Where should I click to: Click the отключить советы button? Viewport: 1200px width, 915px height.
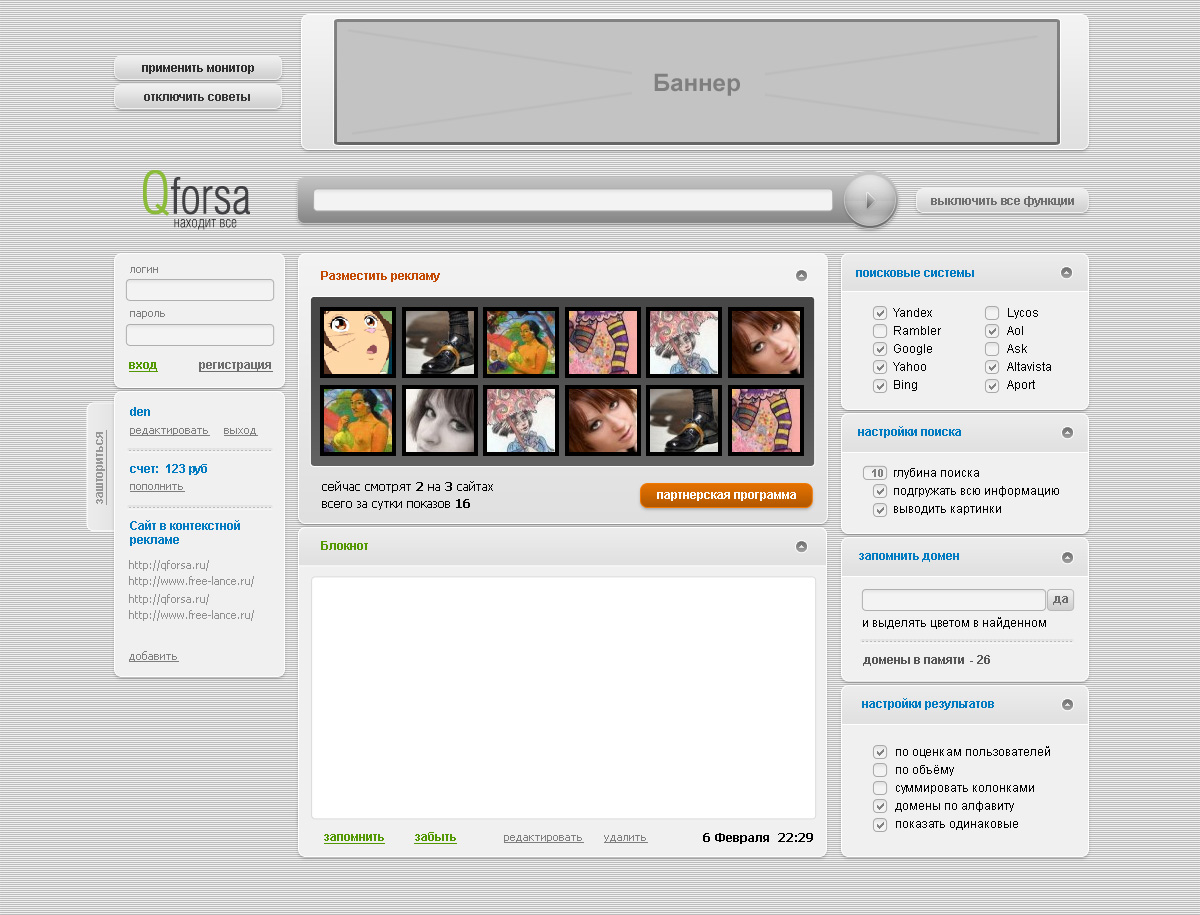click(198, 97)
